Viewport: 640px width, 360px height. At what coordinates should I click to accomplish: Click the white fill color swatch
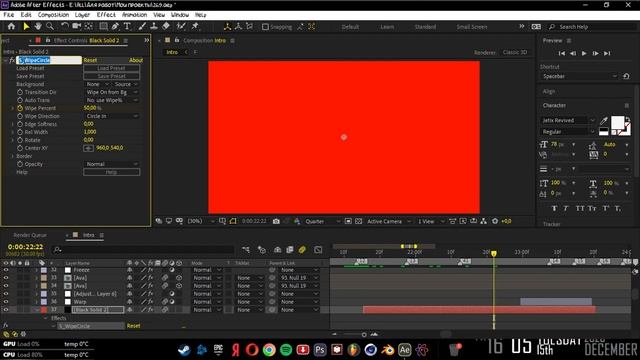point(617,122)
